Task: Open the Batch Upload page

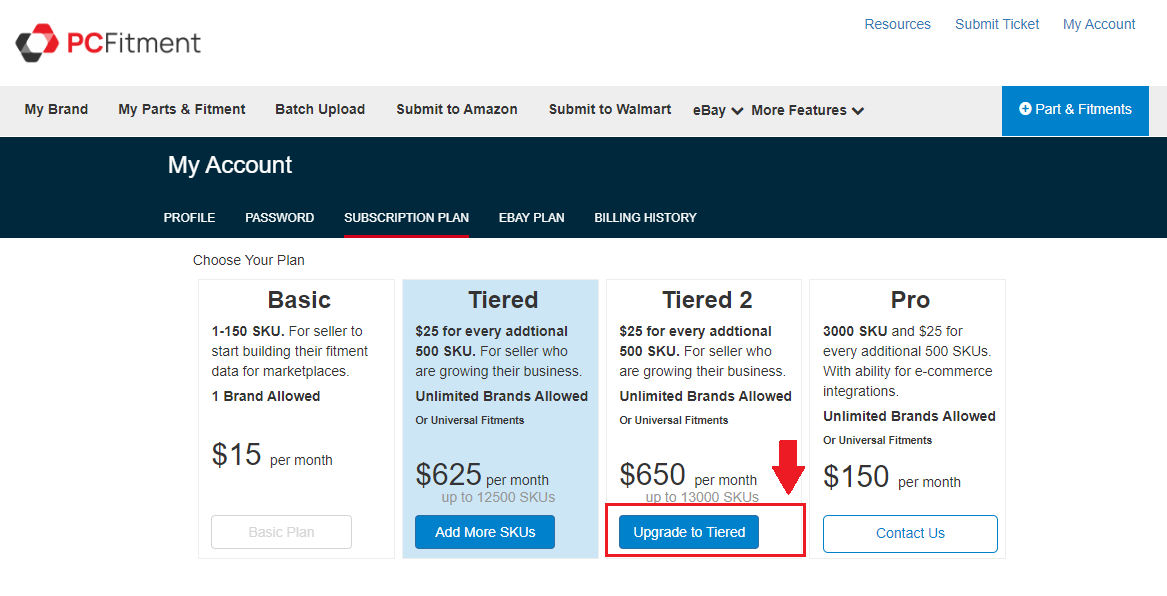Action: point(320,109)
